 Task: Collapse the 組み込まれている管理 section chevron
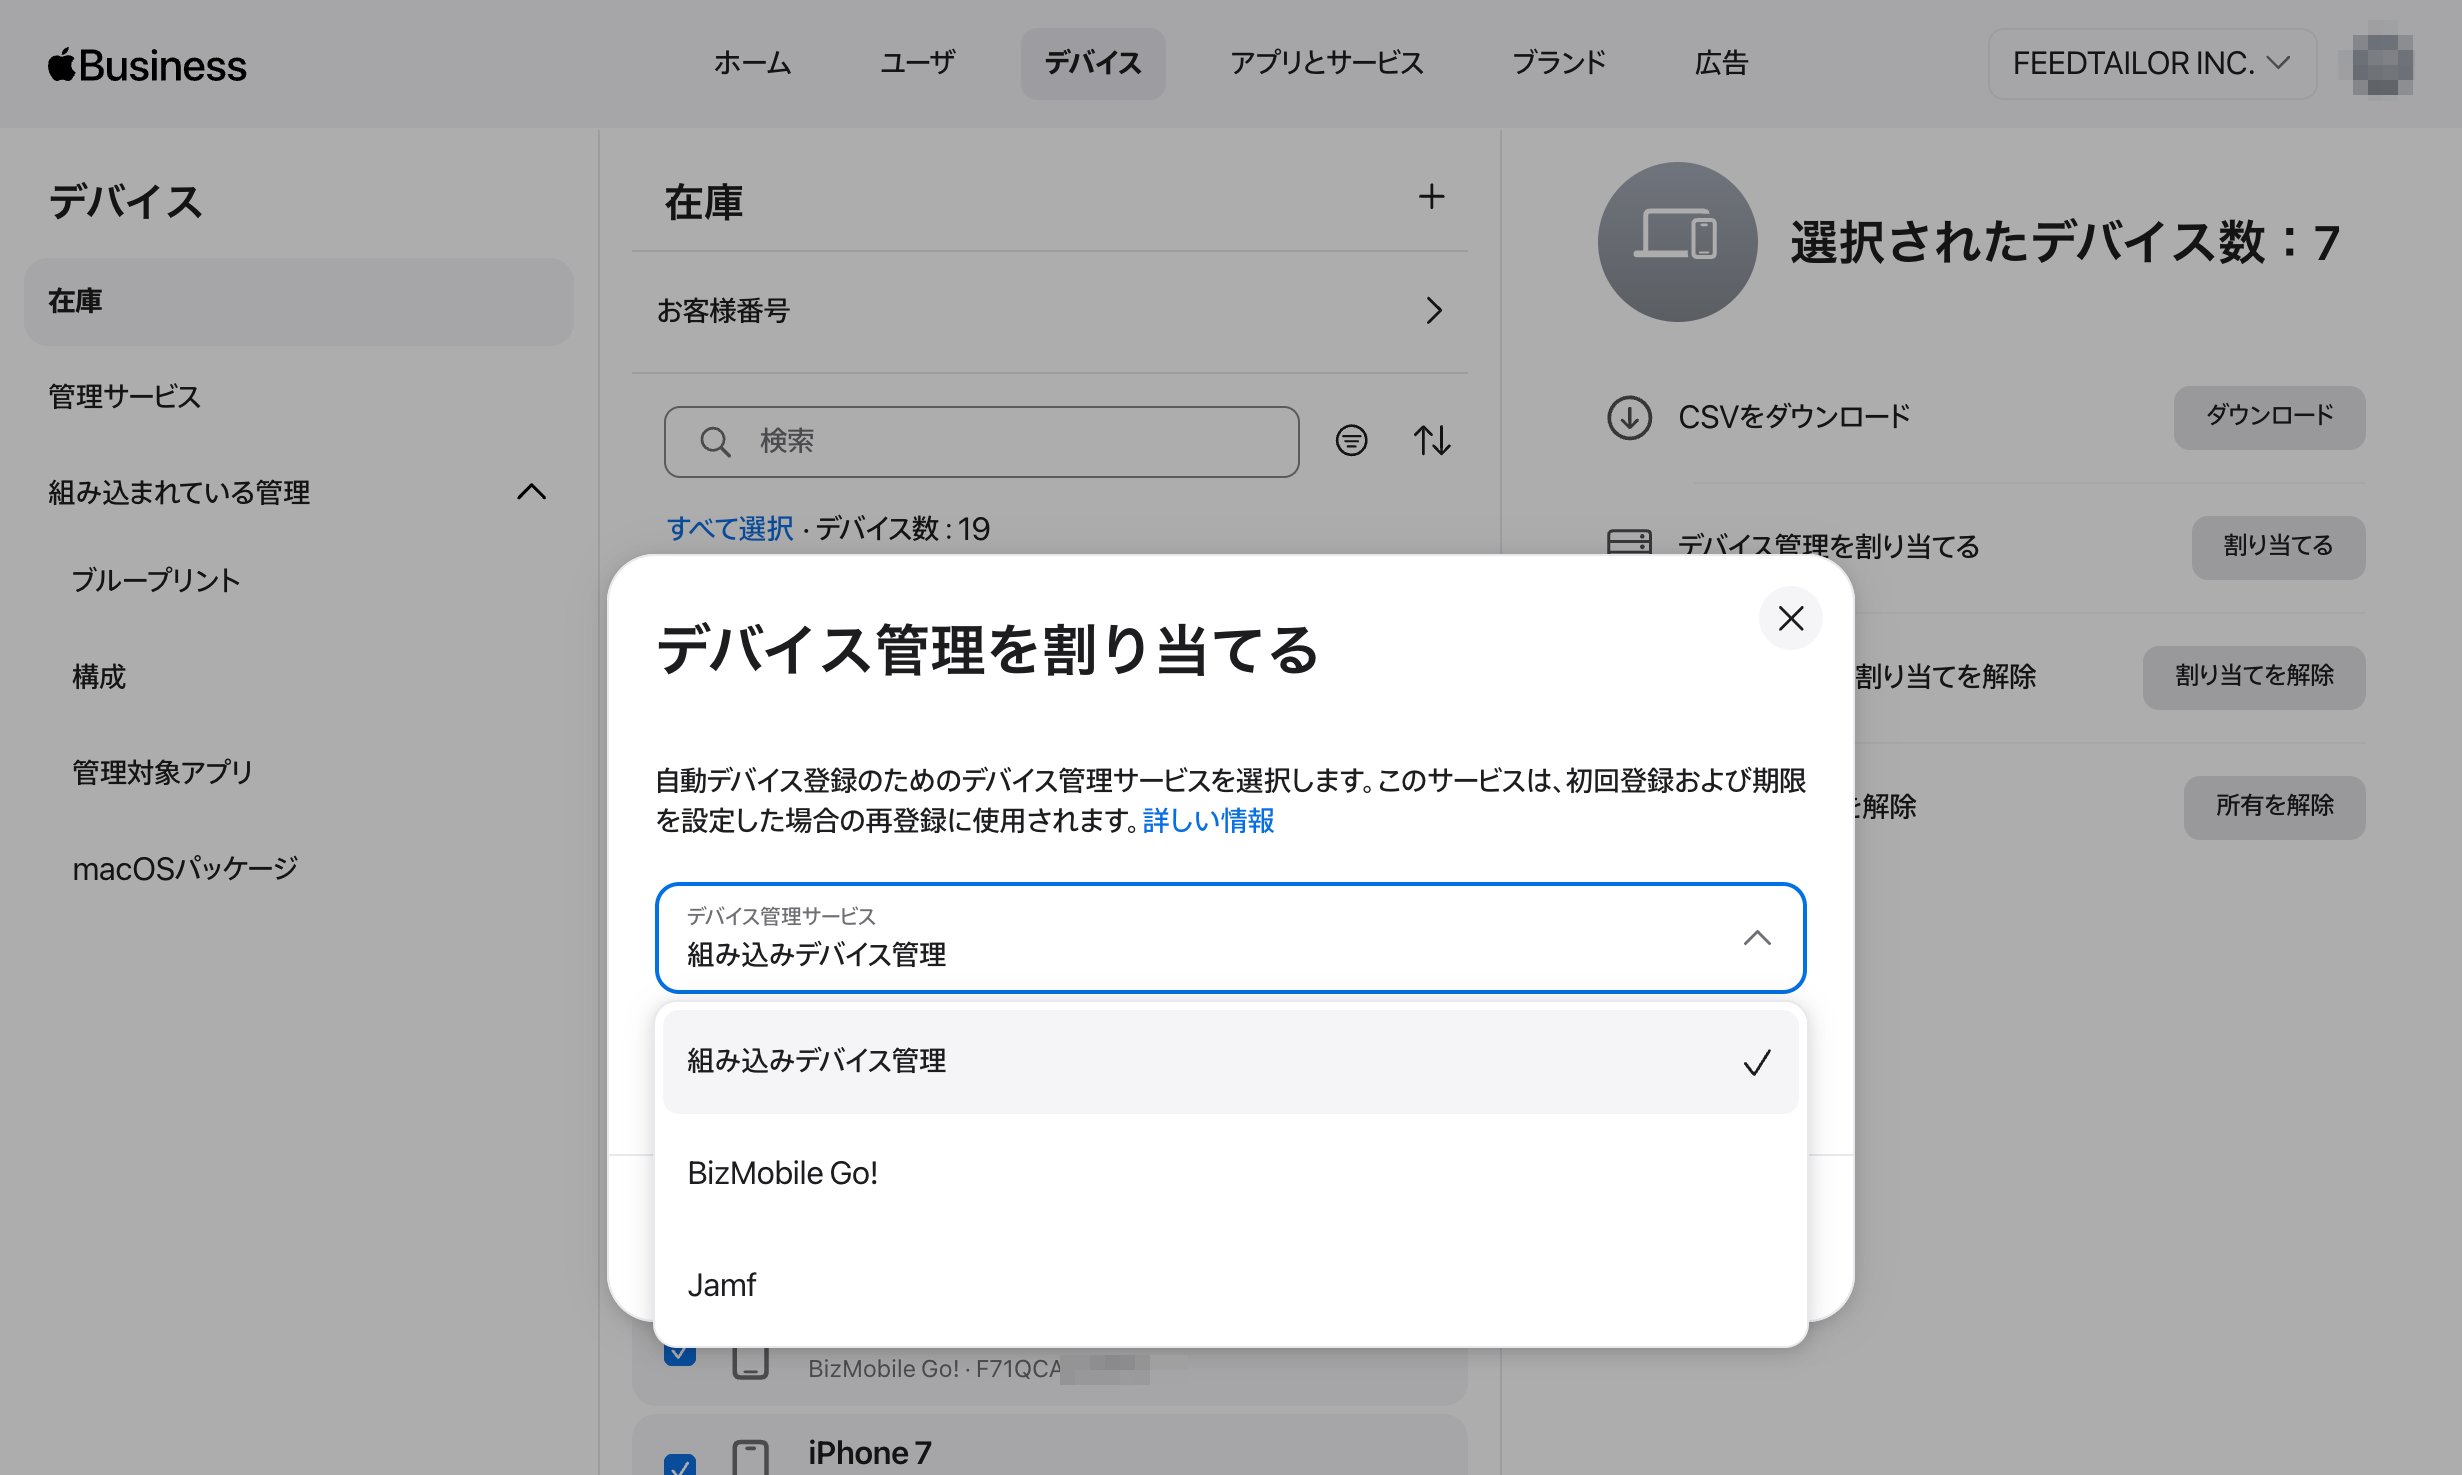tap(531, 492)
